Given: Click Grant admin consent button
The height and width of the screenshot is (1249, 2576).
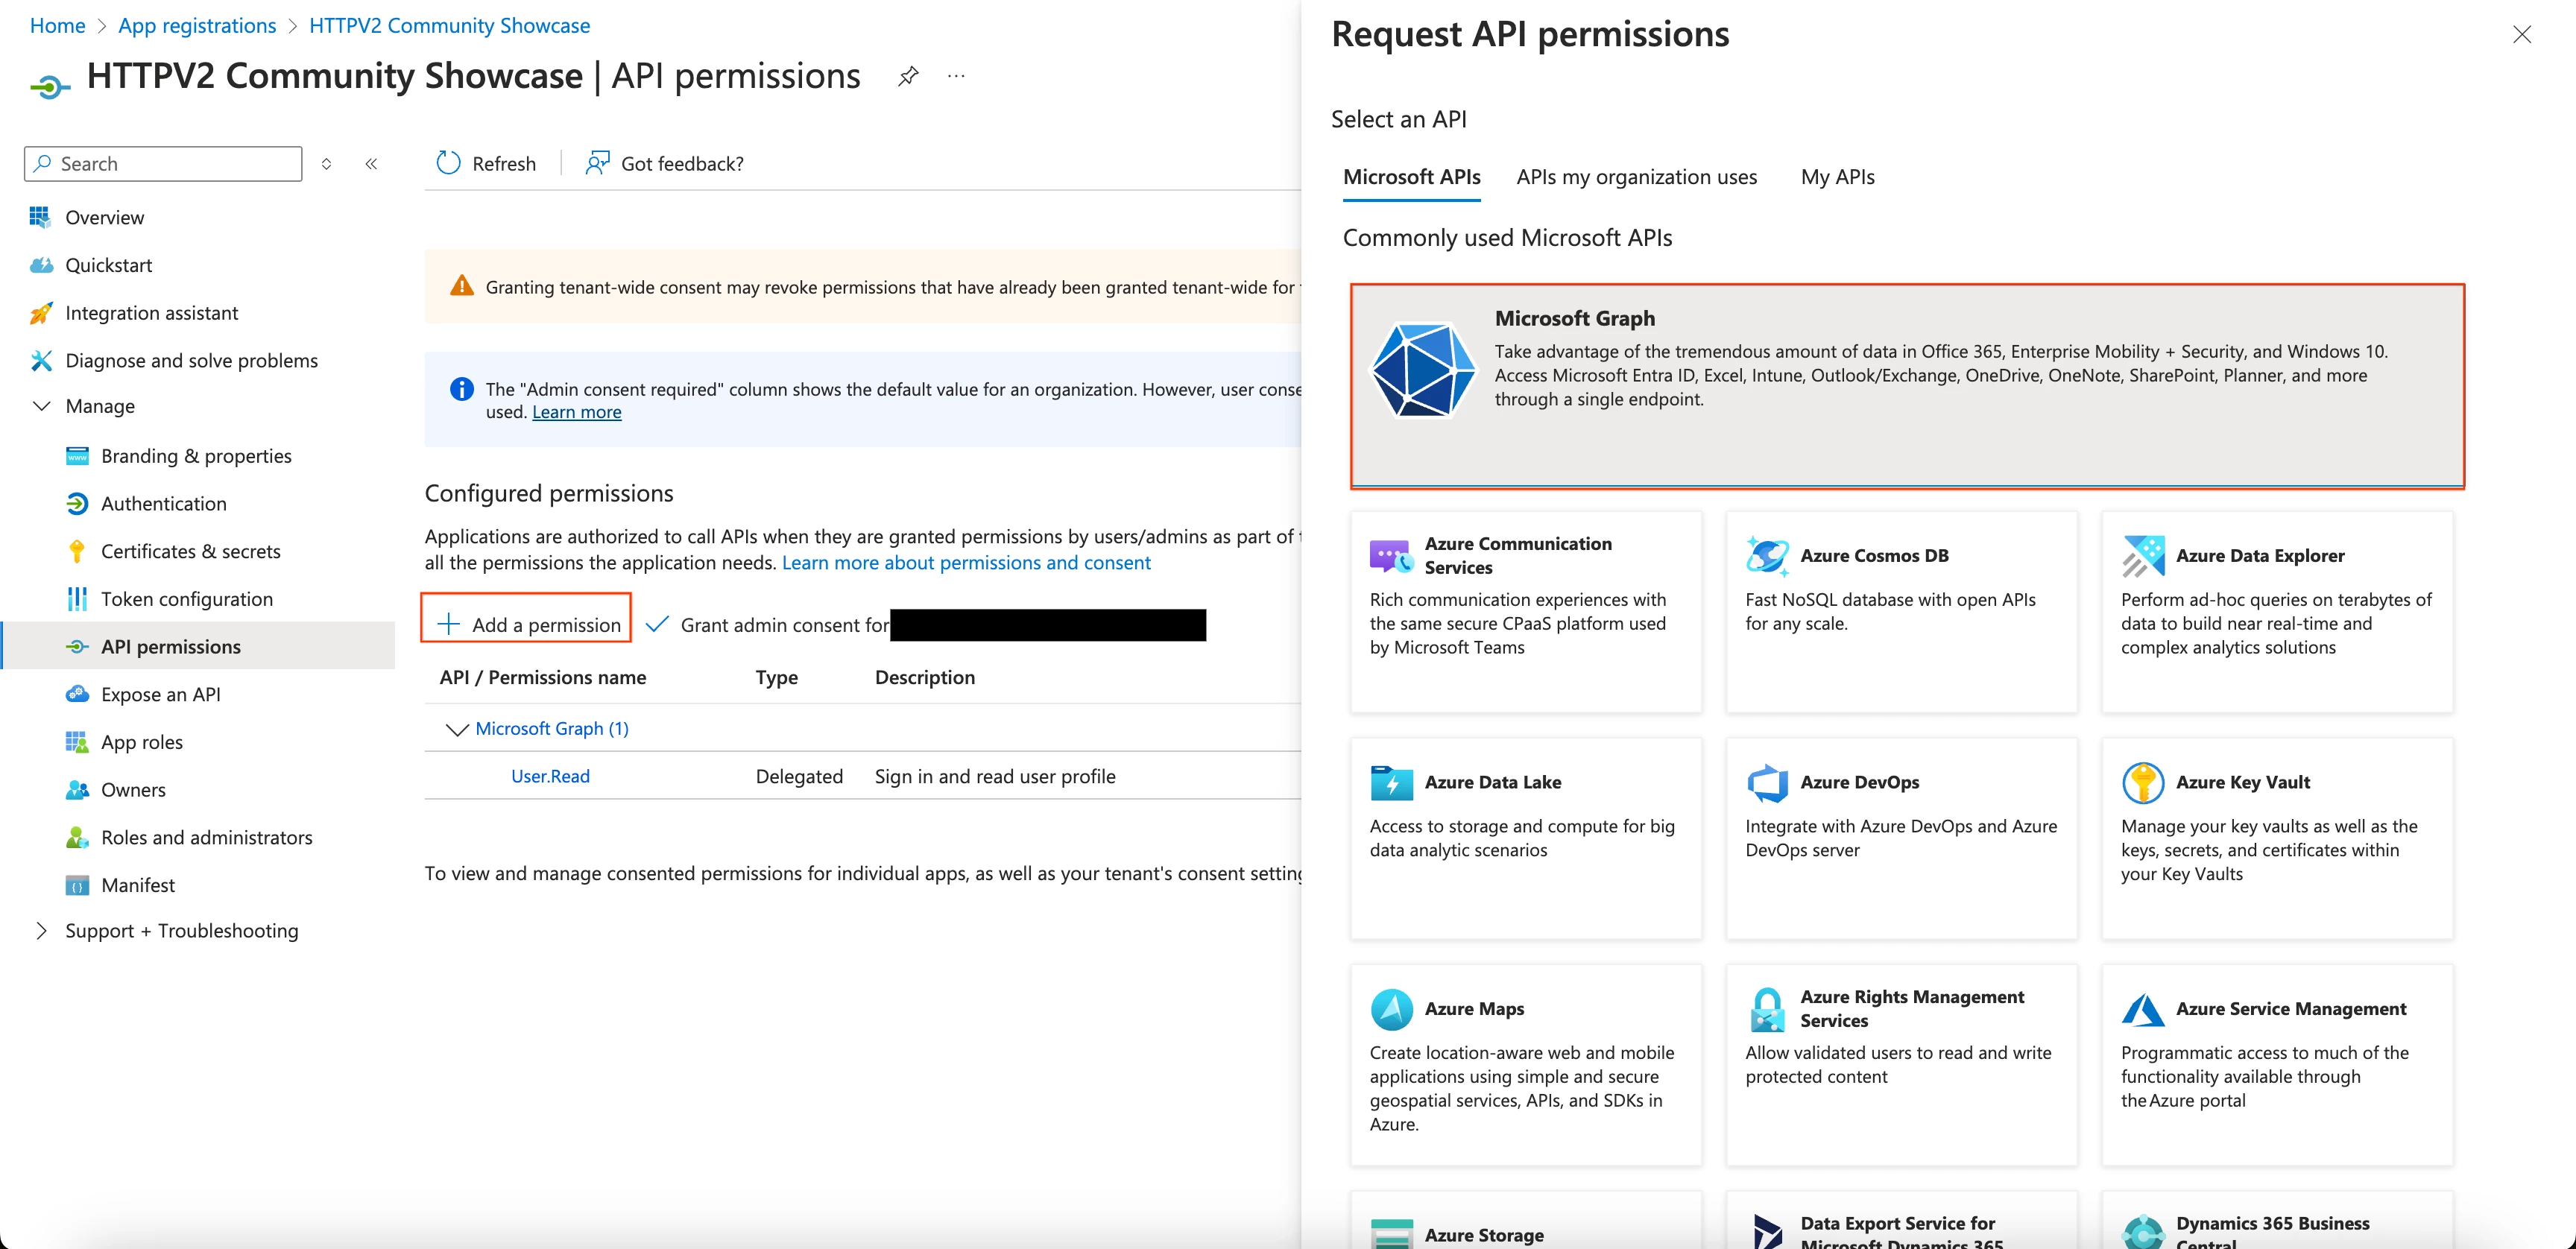Looking at the screenshot, I should (x=767, y=625).
